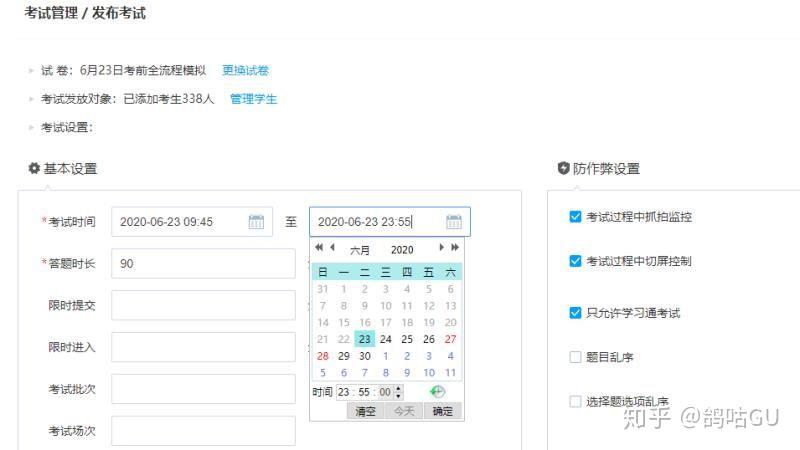Click the green clock icon in time row
This screenshot has width=800, height=450.
click(x=437, y=392)
